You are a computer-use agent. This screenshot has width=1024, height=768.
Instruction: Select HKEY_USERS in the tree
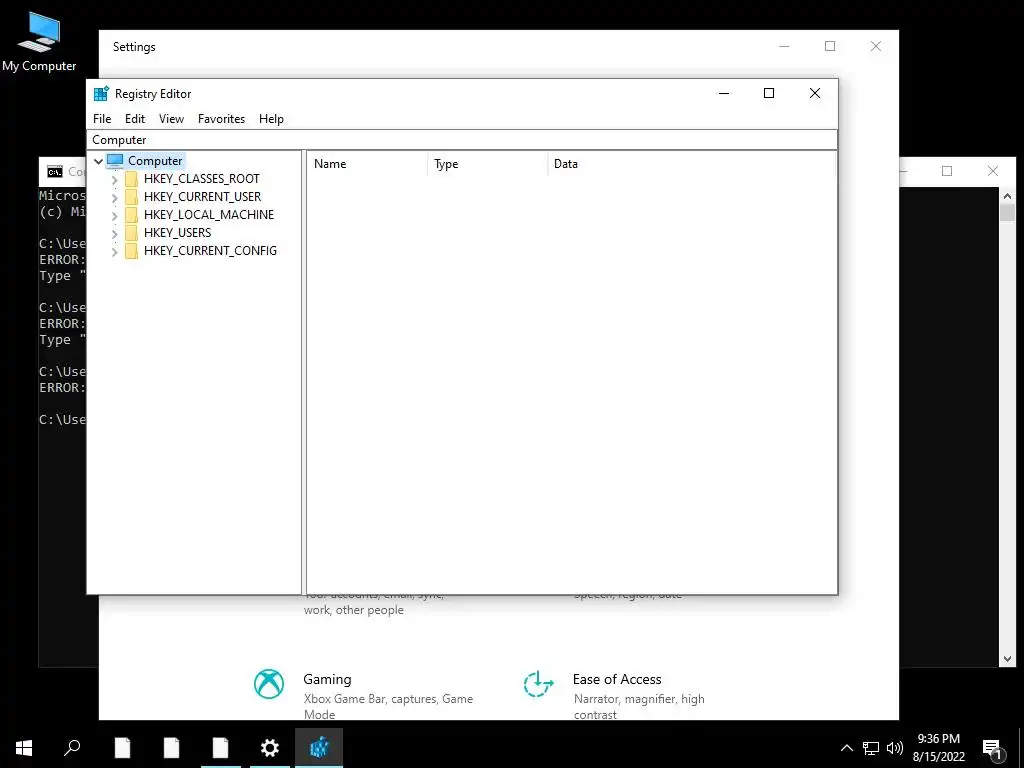point(178,232)
